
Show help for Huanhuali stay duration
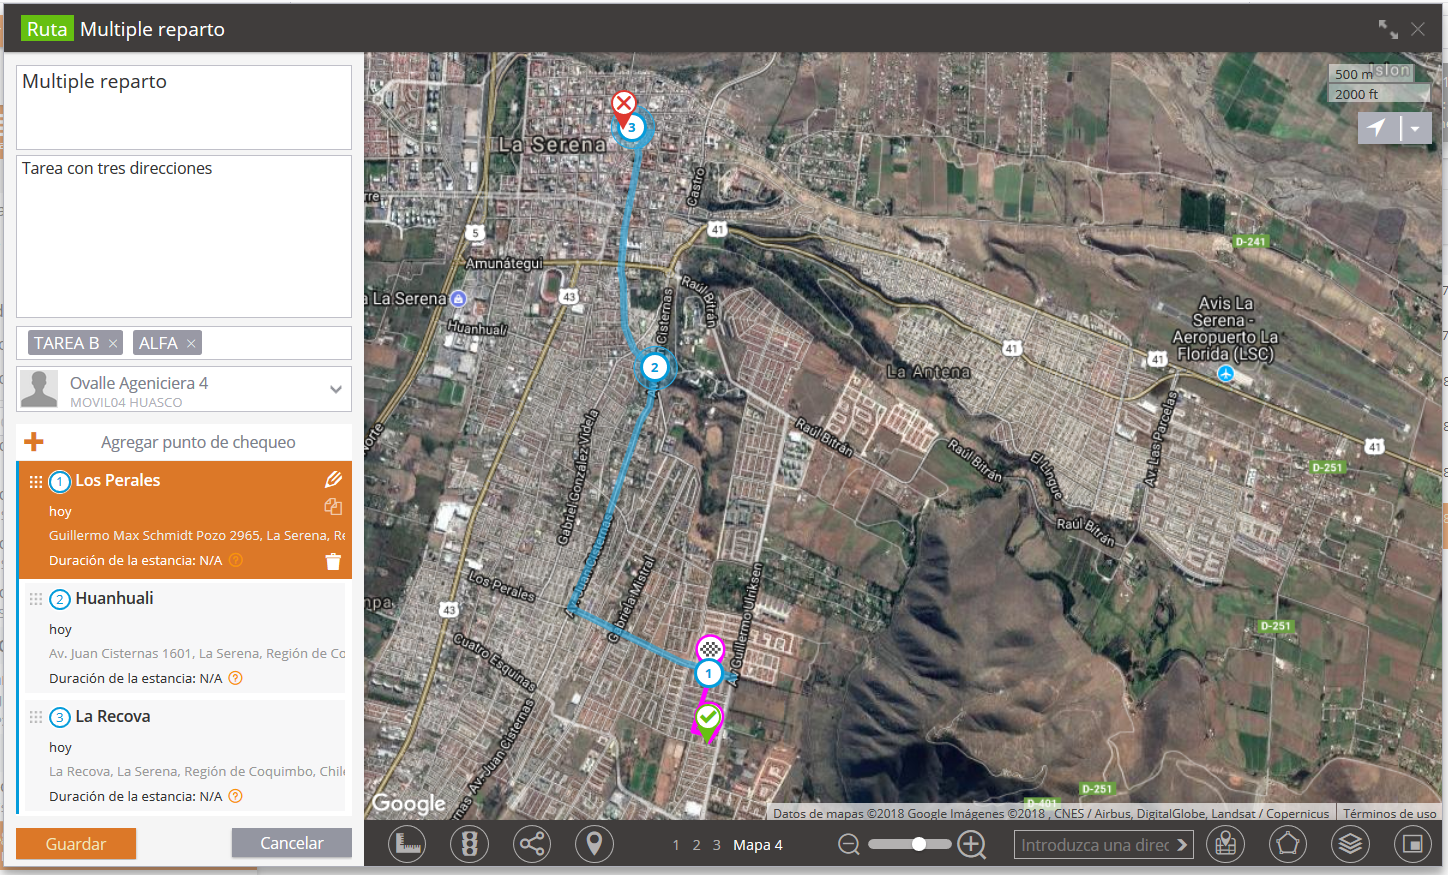pos(236,678)
